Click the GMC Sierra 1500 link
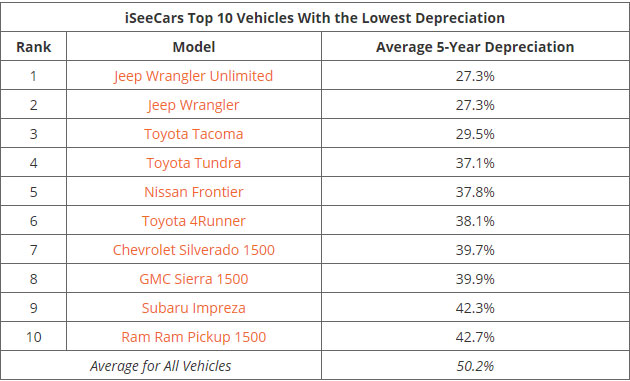The width and height of the screenshot is (630, 381). [x=194, y=279]
